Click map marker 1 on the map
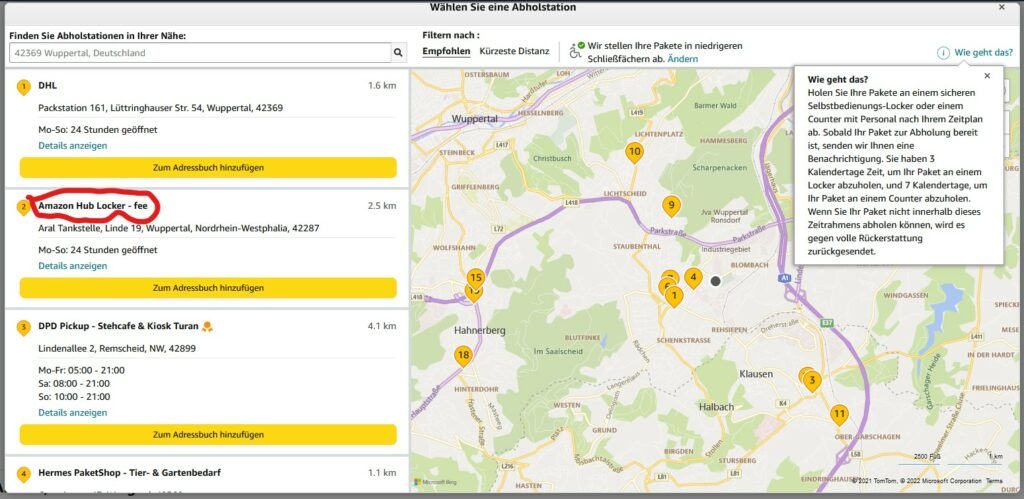 (674, 297)
